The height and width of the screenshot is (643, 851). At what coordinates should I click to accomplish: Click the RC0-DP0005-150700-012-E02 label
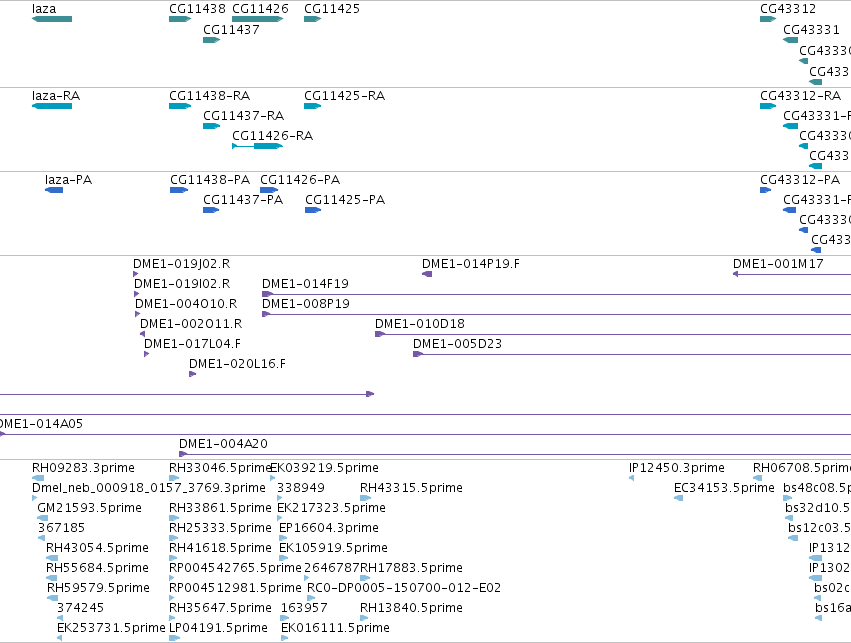click(x=404, y=589)
